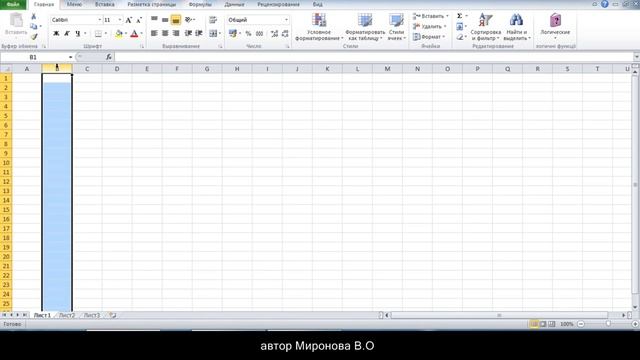Screen dimensions: 640x360
Task: Increase font size with the large A icon
Action: click(129, 20)
